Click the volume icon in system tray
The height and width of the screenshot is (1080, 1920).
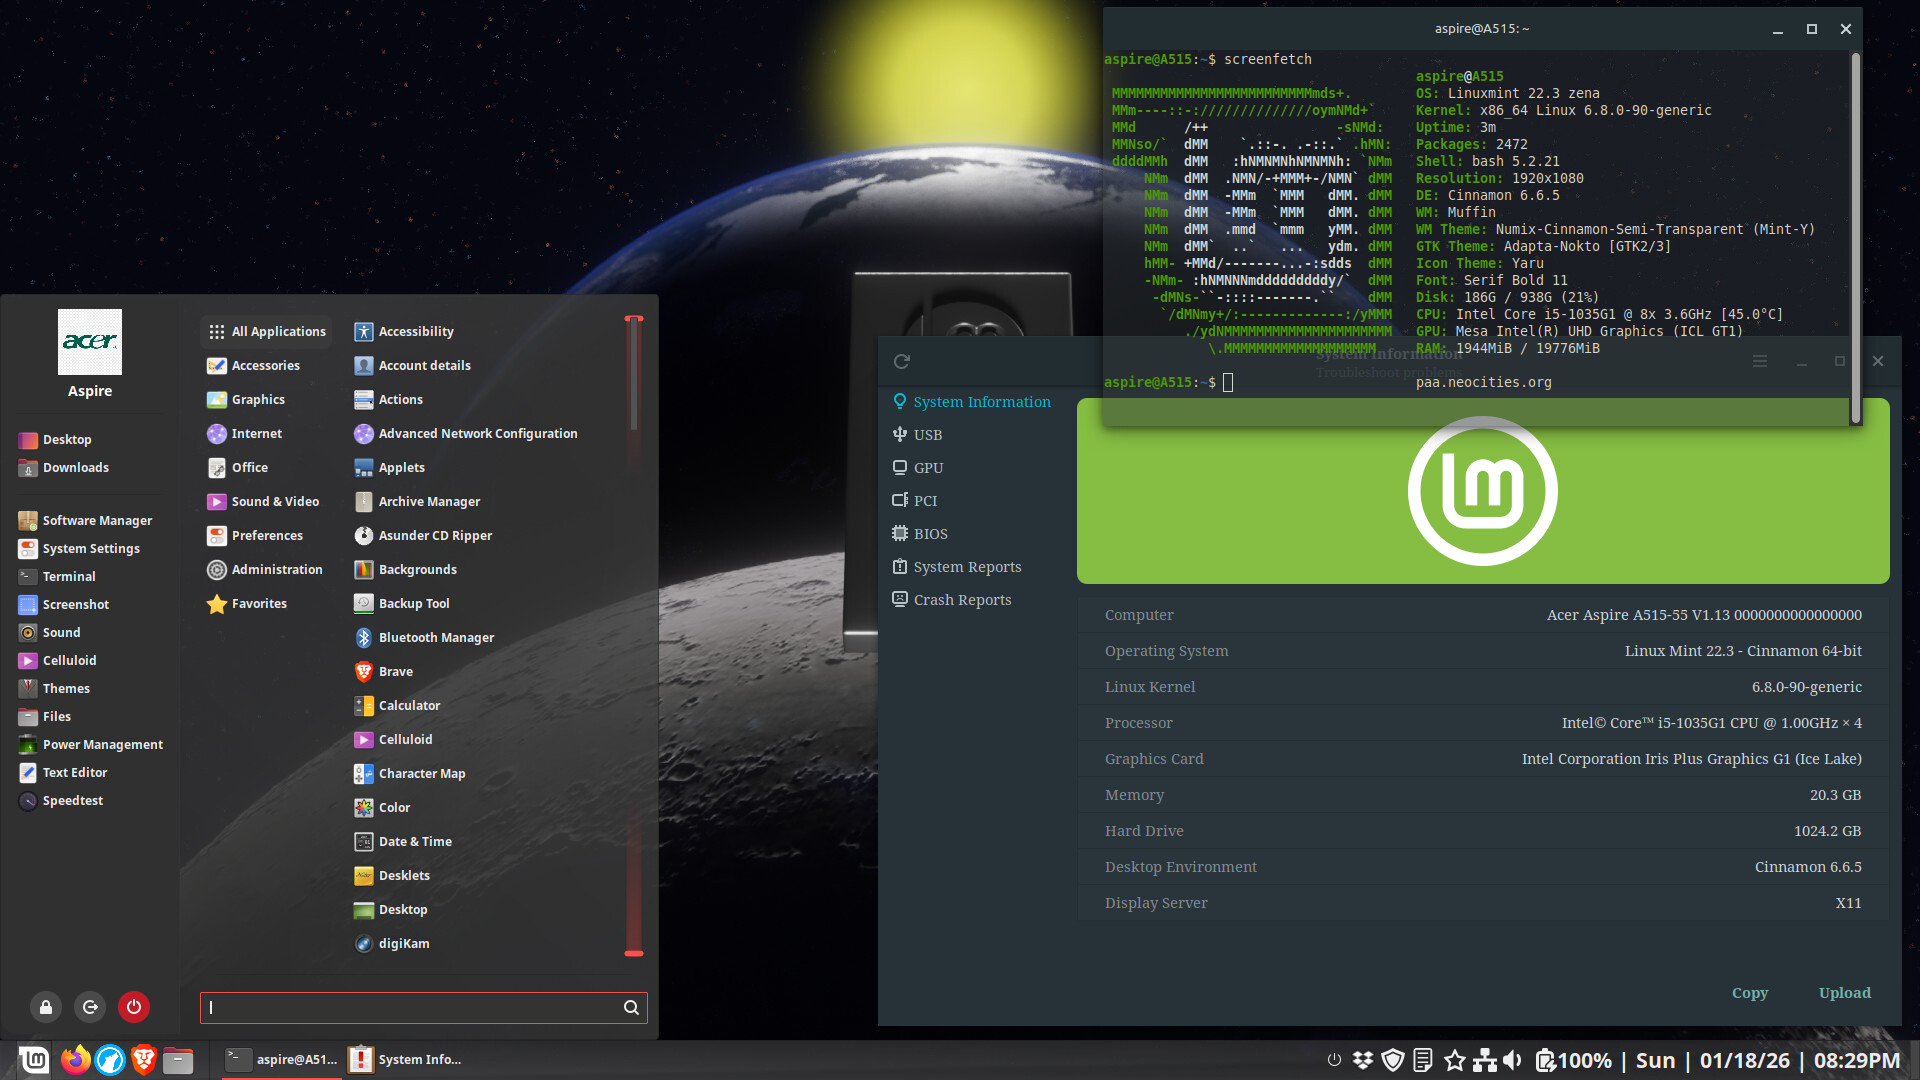coord(1512,1060)
